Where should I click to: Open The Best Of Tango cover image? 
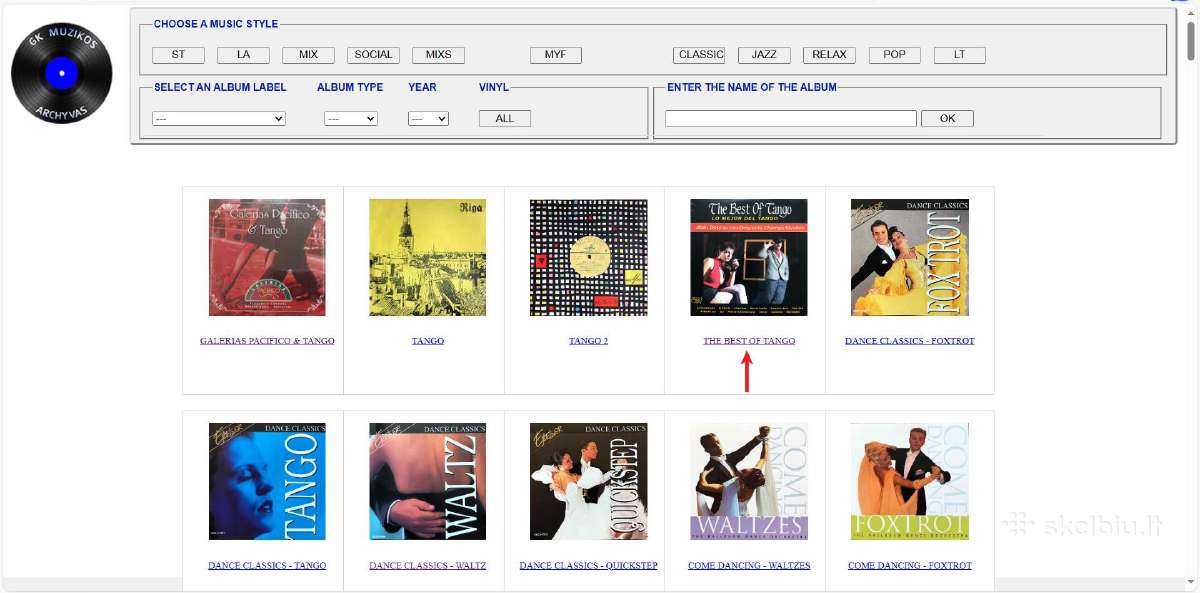pos(749,257)
